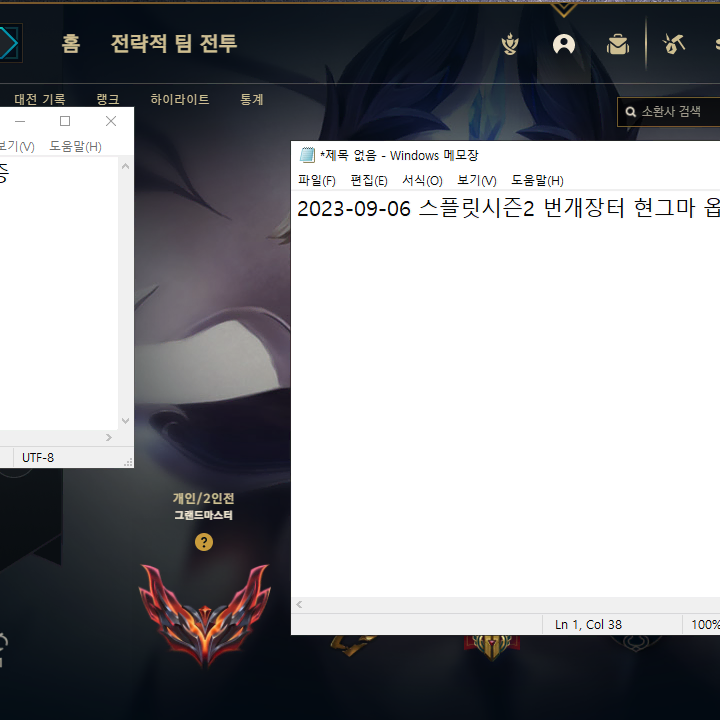
Task: Maximize the left Notepad window
Action: 65,121
